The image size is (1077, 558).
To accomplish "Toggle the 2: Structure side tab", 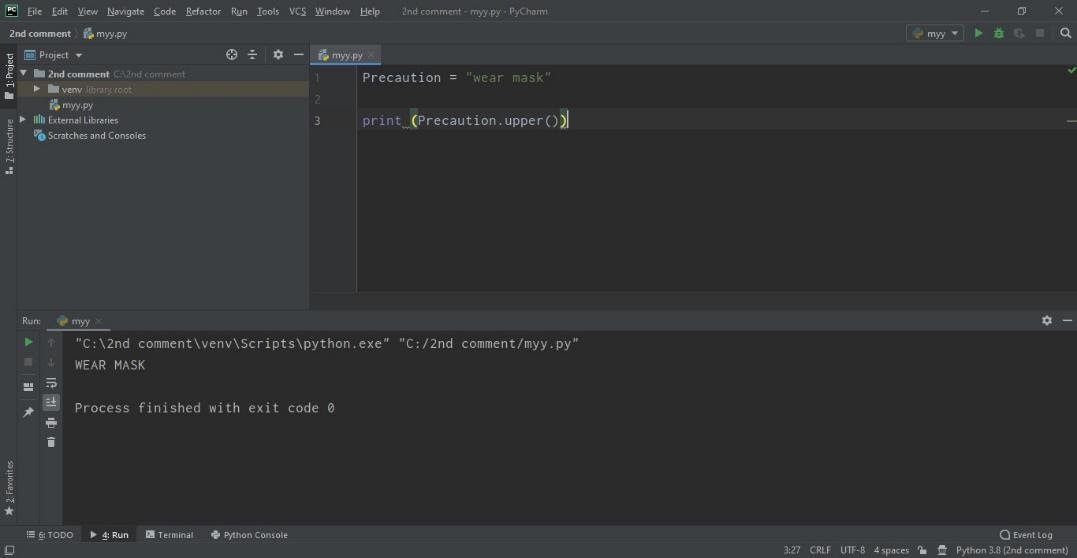I will [x=9, y=146].
